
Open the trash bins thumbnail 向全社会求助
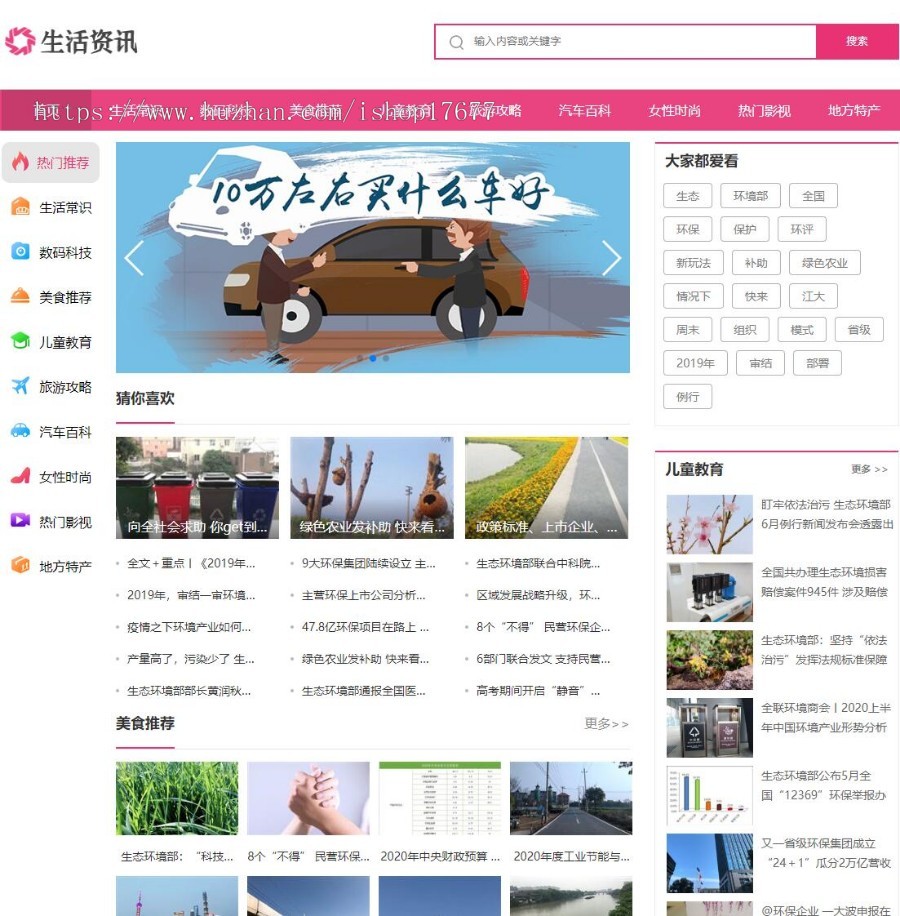[x=197, y=488]
